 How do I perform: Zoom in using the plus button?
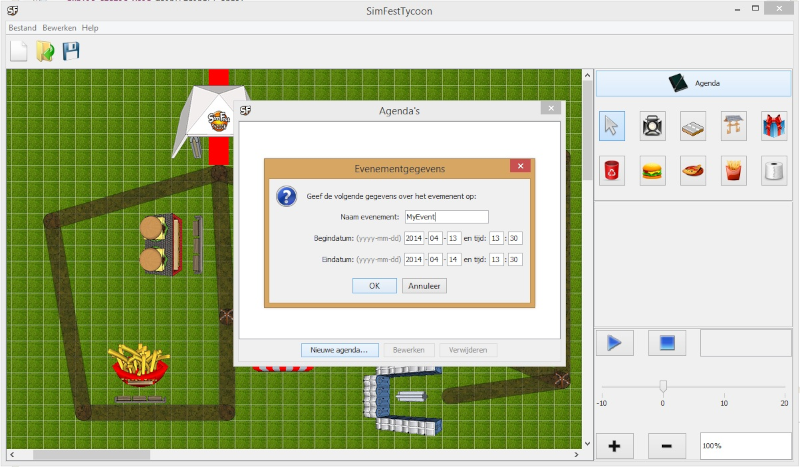pyautogui.click(x=615, y=445)
